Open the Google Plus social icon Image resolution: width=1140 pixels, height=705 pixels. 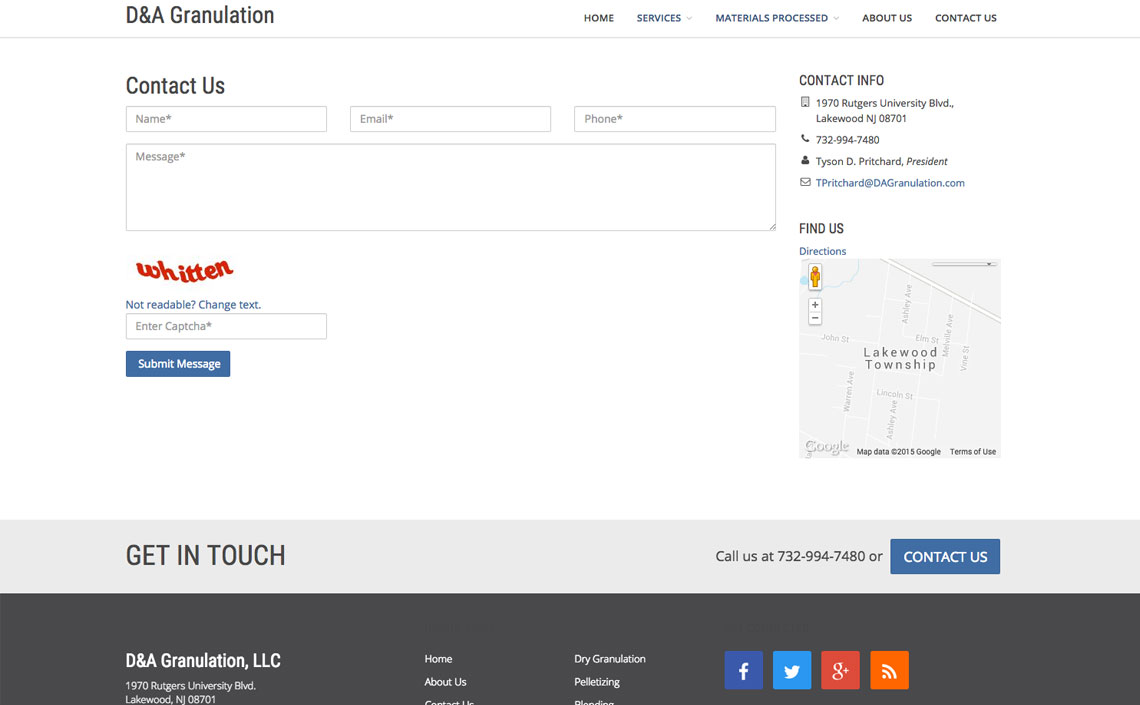[840, 670]
